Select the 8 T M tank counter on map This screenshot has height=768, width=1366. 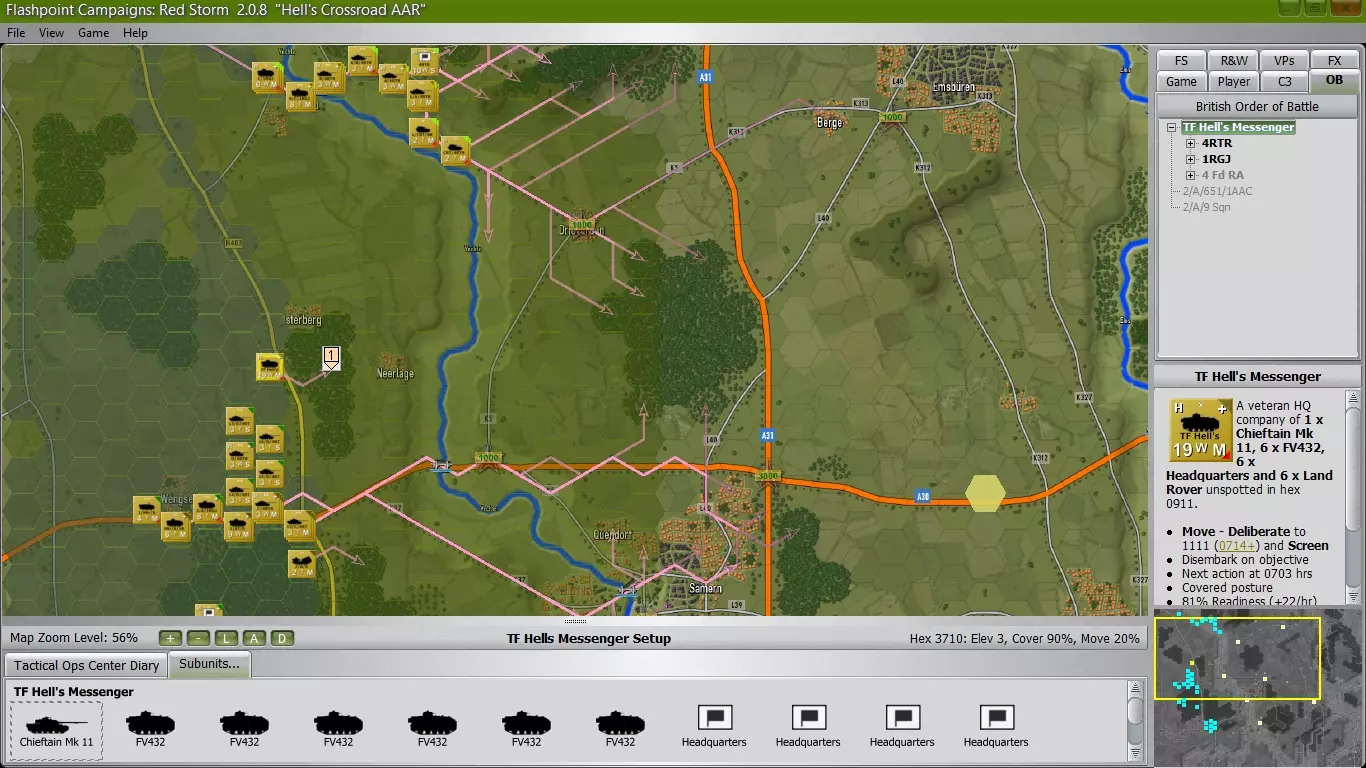[x=302, y=96]
